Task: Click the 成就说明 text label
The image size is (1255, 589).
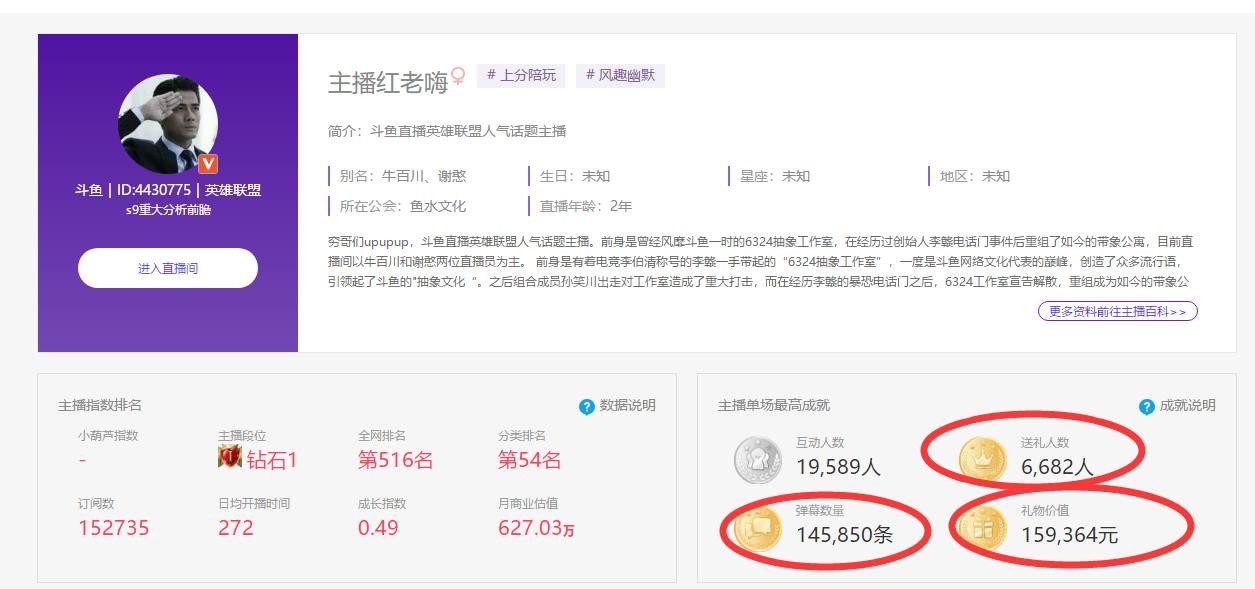Action: point(1187,405)
